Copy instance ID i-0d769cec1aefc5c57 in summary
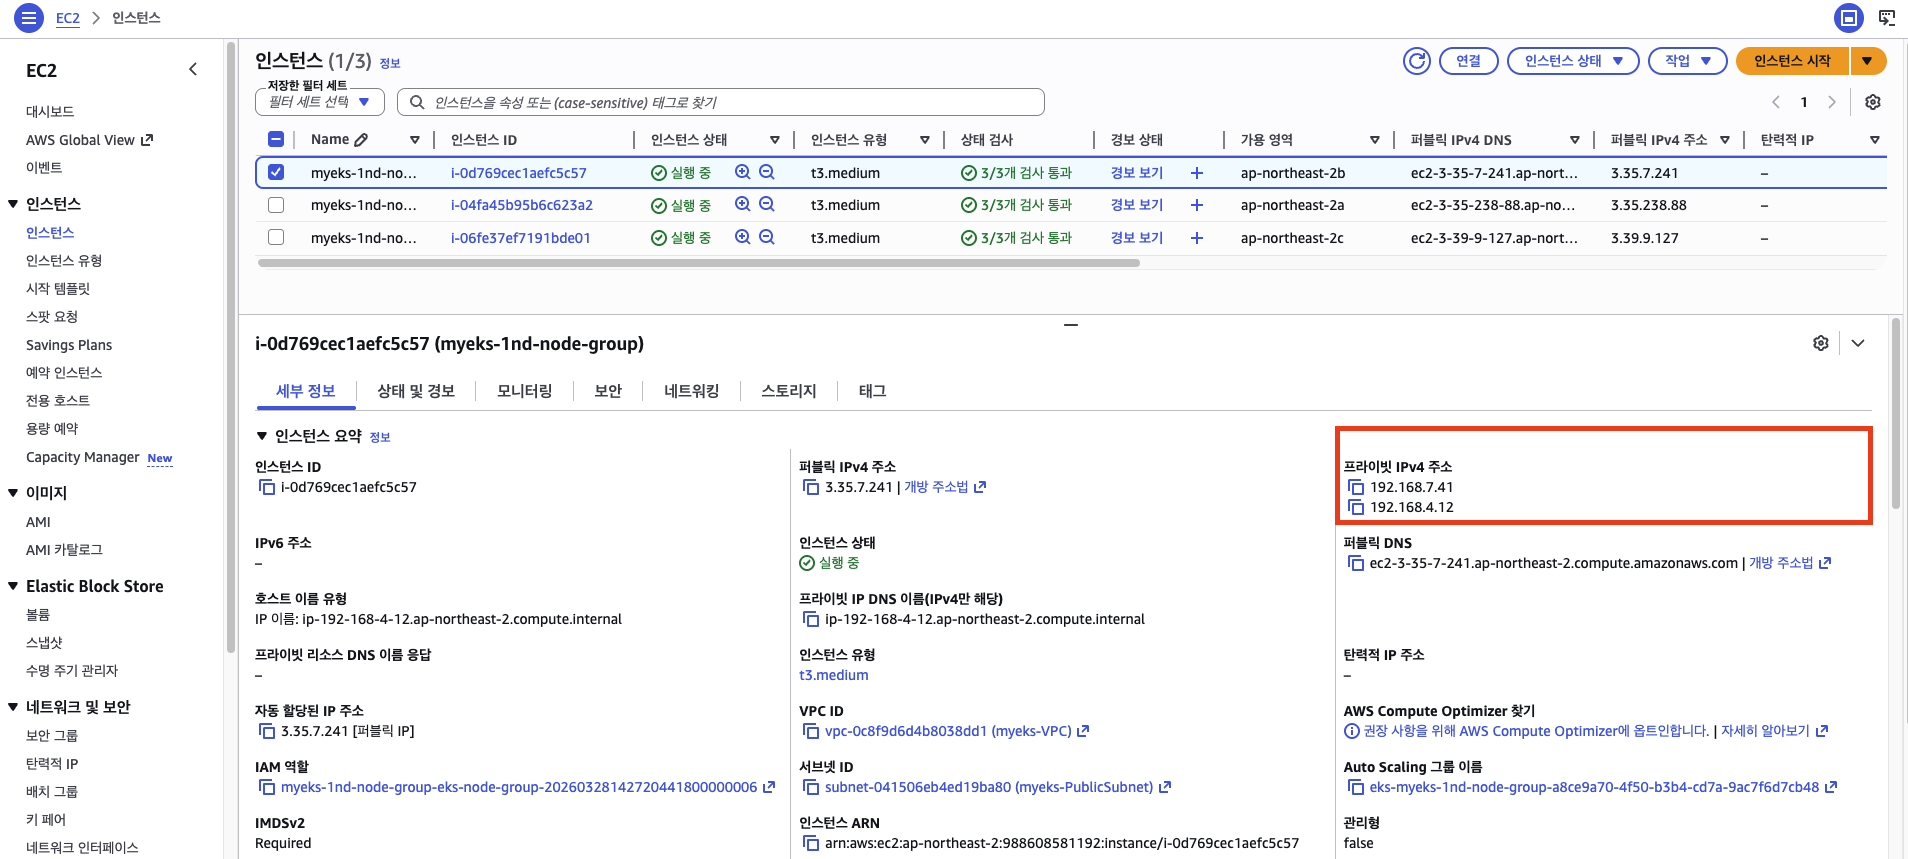The width and height of the screenshot is (1908, 859). (x=267, y=487)
